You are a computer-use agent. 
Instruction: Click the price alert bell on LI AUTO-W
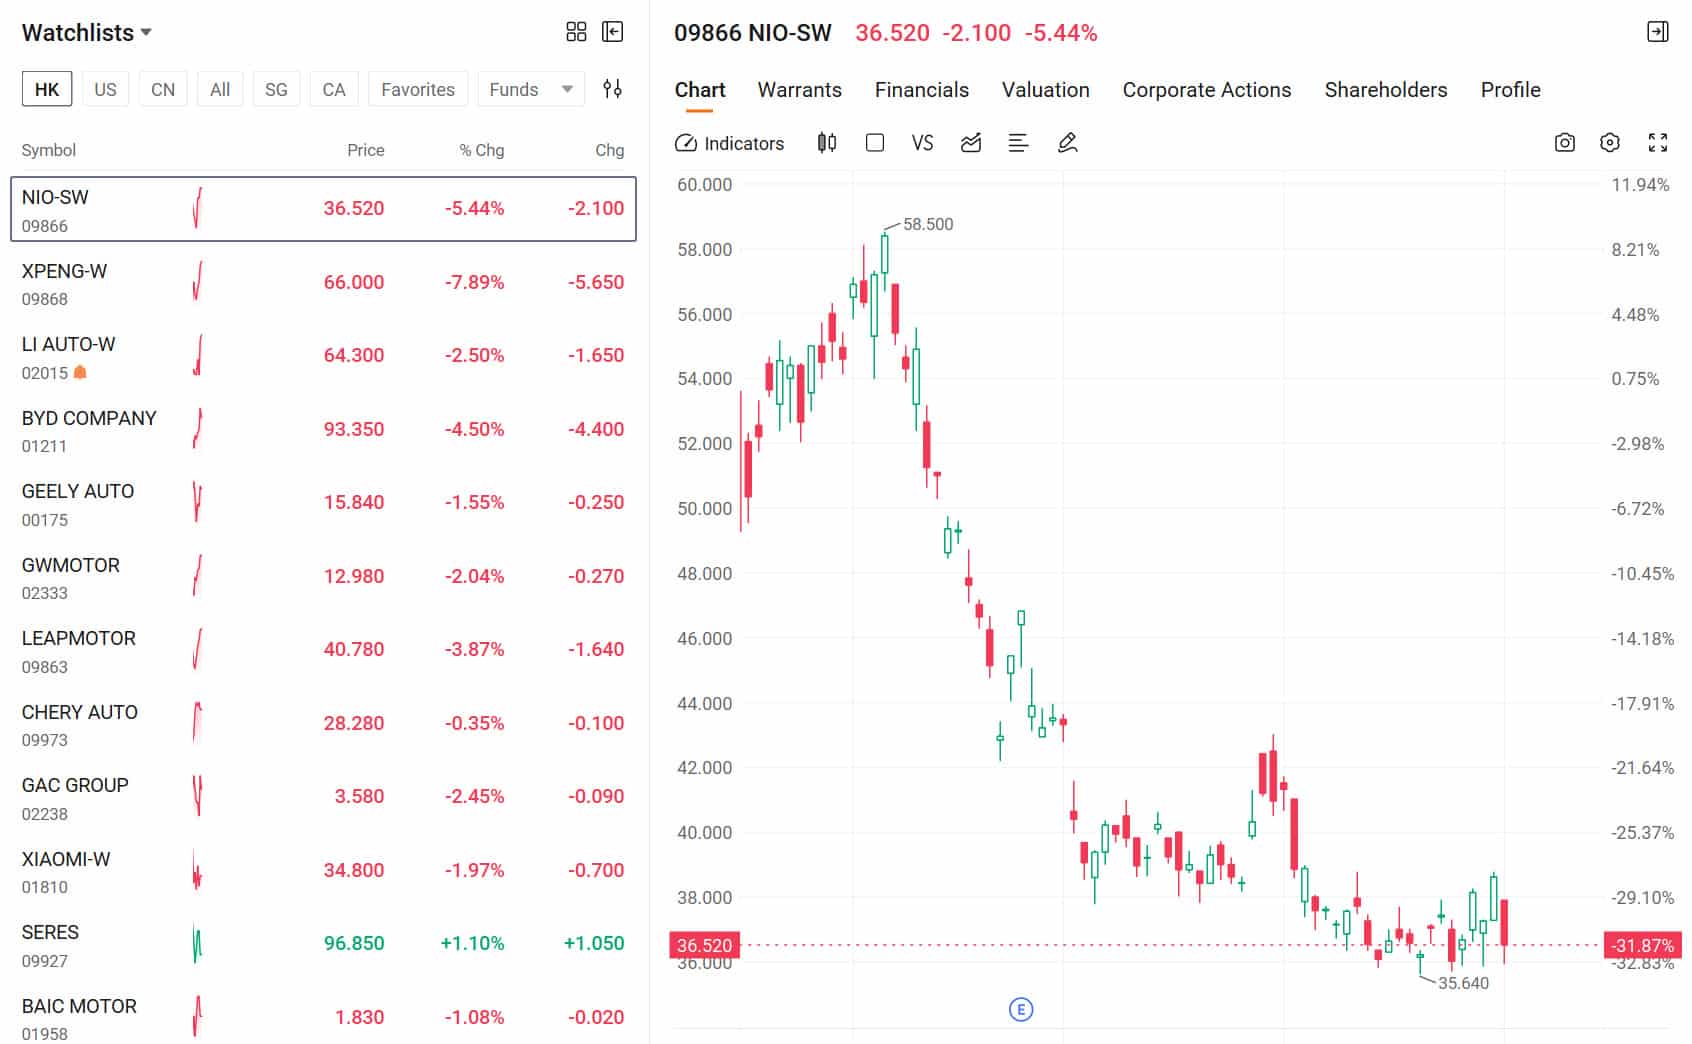(80, 372)
